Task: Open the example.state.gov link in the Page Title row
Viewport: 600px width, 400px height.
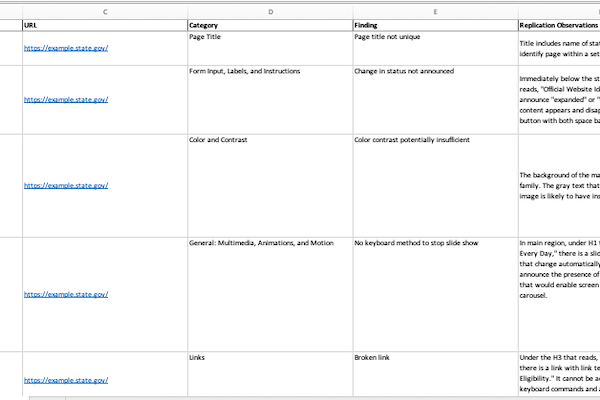Action: coord(66,48)
